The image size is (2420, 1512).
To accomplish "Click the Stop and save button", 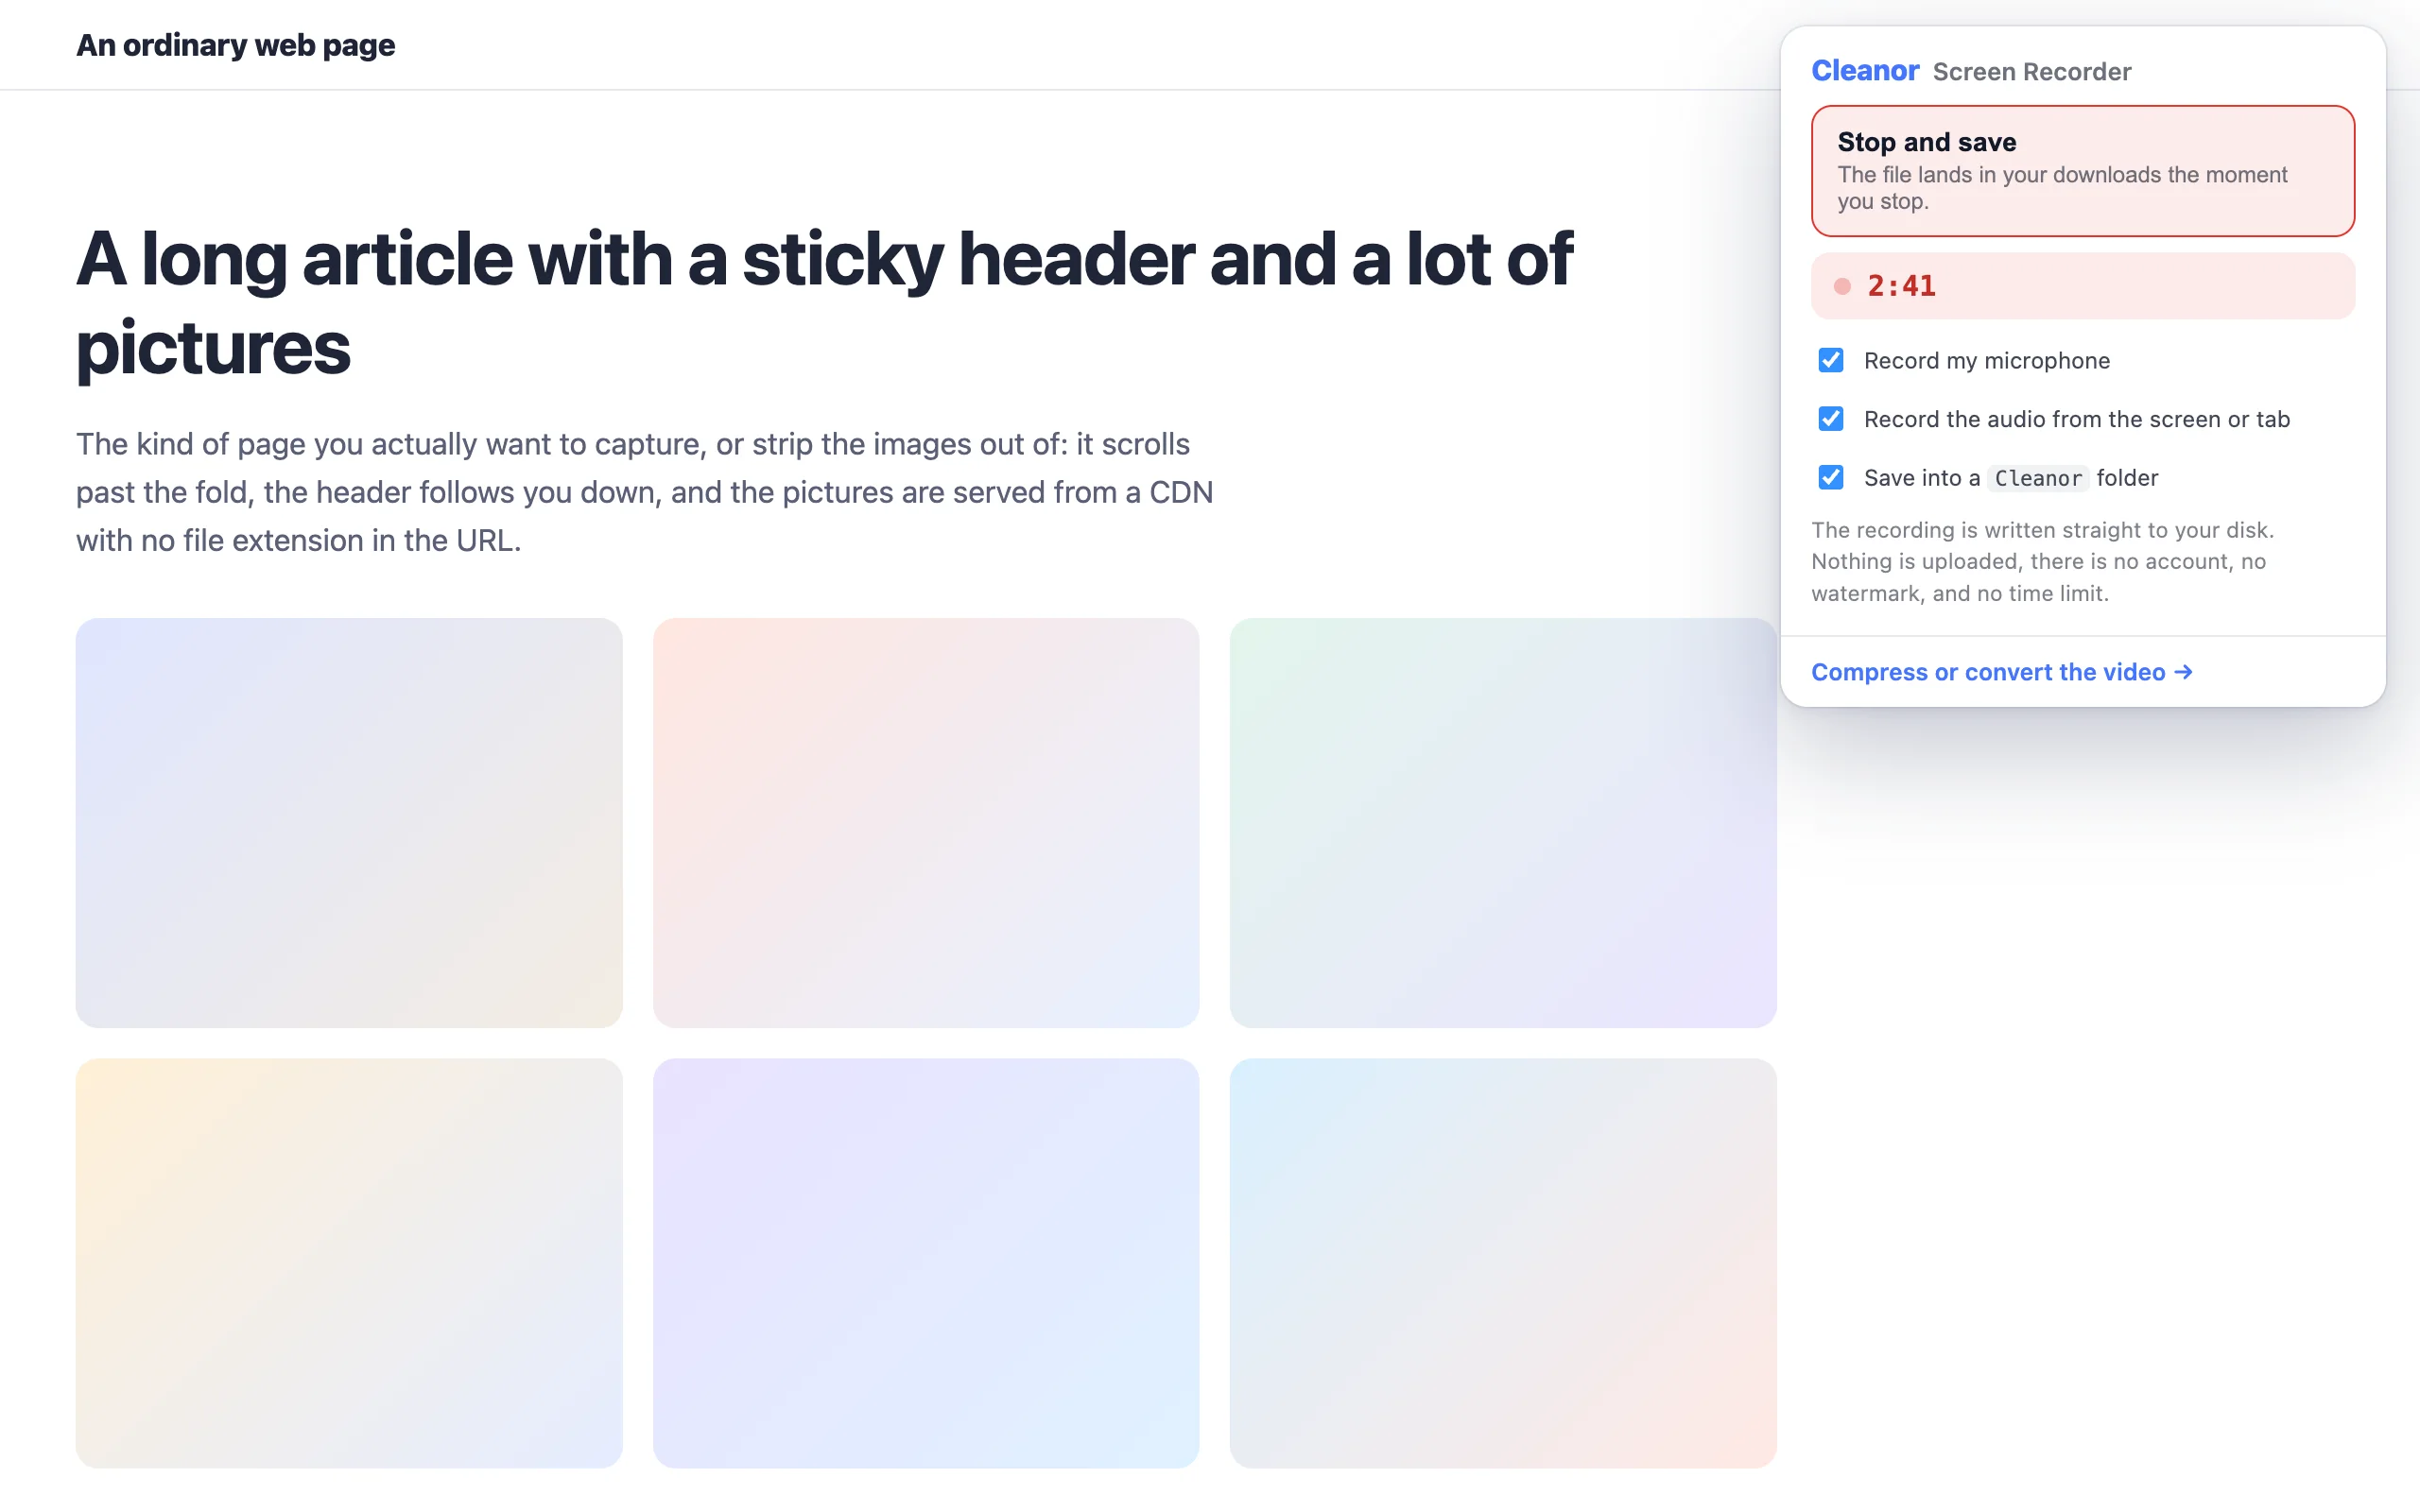I will (x=2082, y=171).
